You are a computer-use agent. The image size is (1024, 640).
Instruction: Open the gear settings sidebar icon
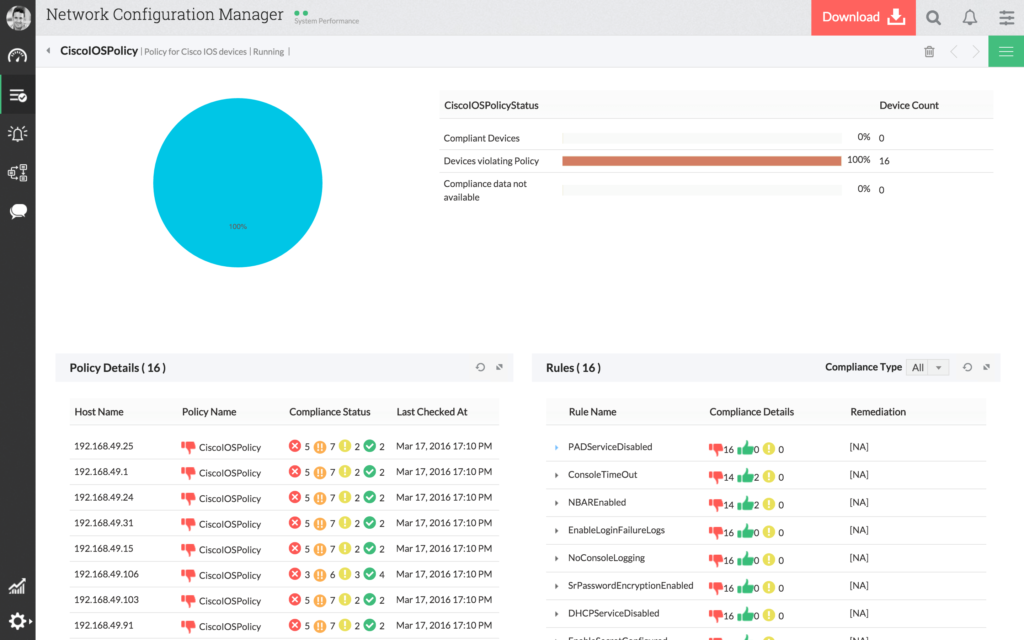coord(17,621)
